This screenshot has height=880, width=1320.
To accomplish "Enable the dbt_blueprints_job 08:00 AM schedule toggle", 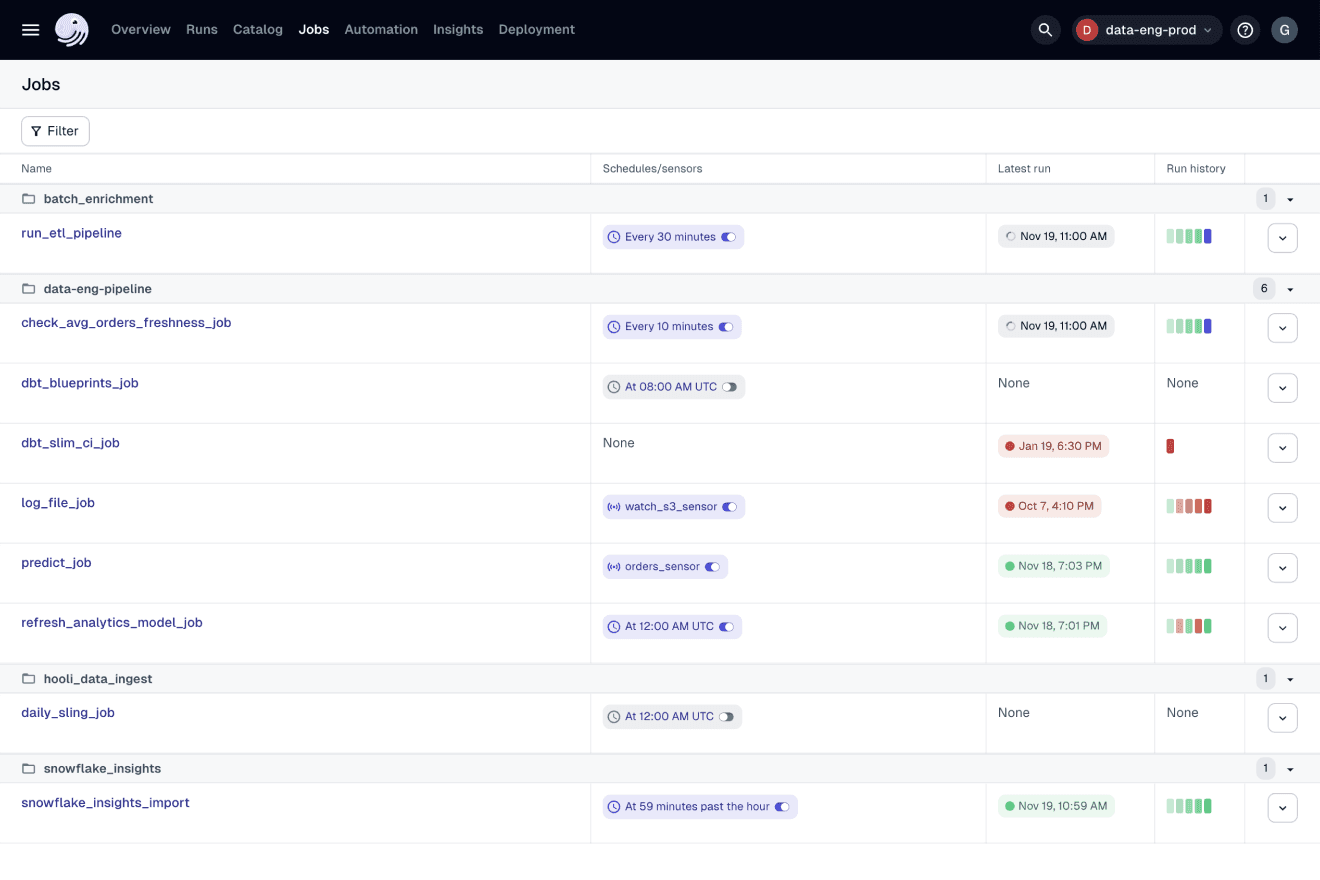I will point(730,387).
